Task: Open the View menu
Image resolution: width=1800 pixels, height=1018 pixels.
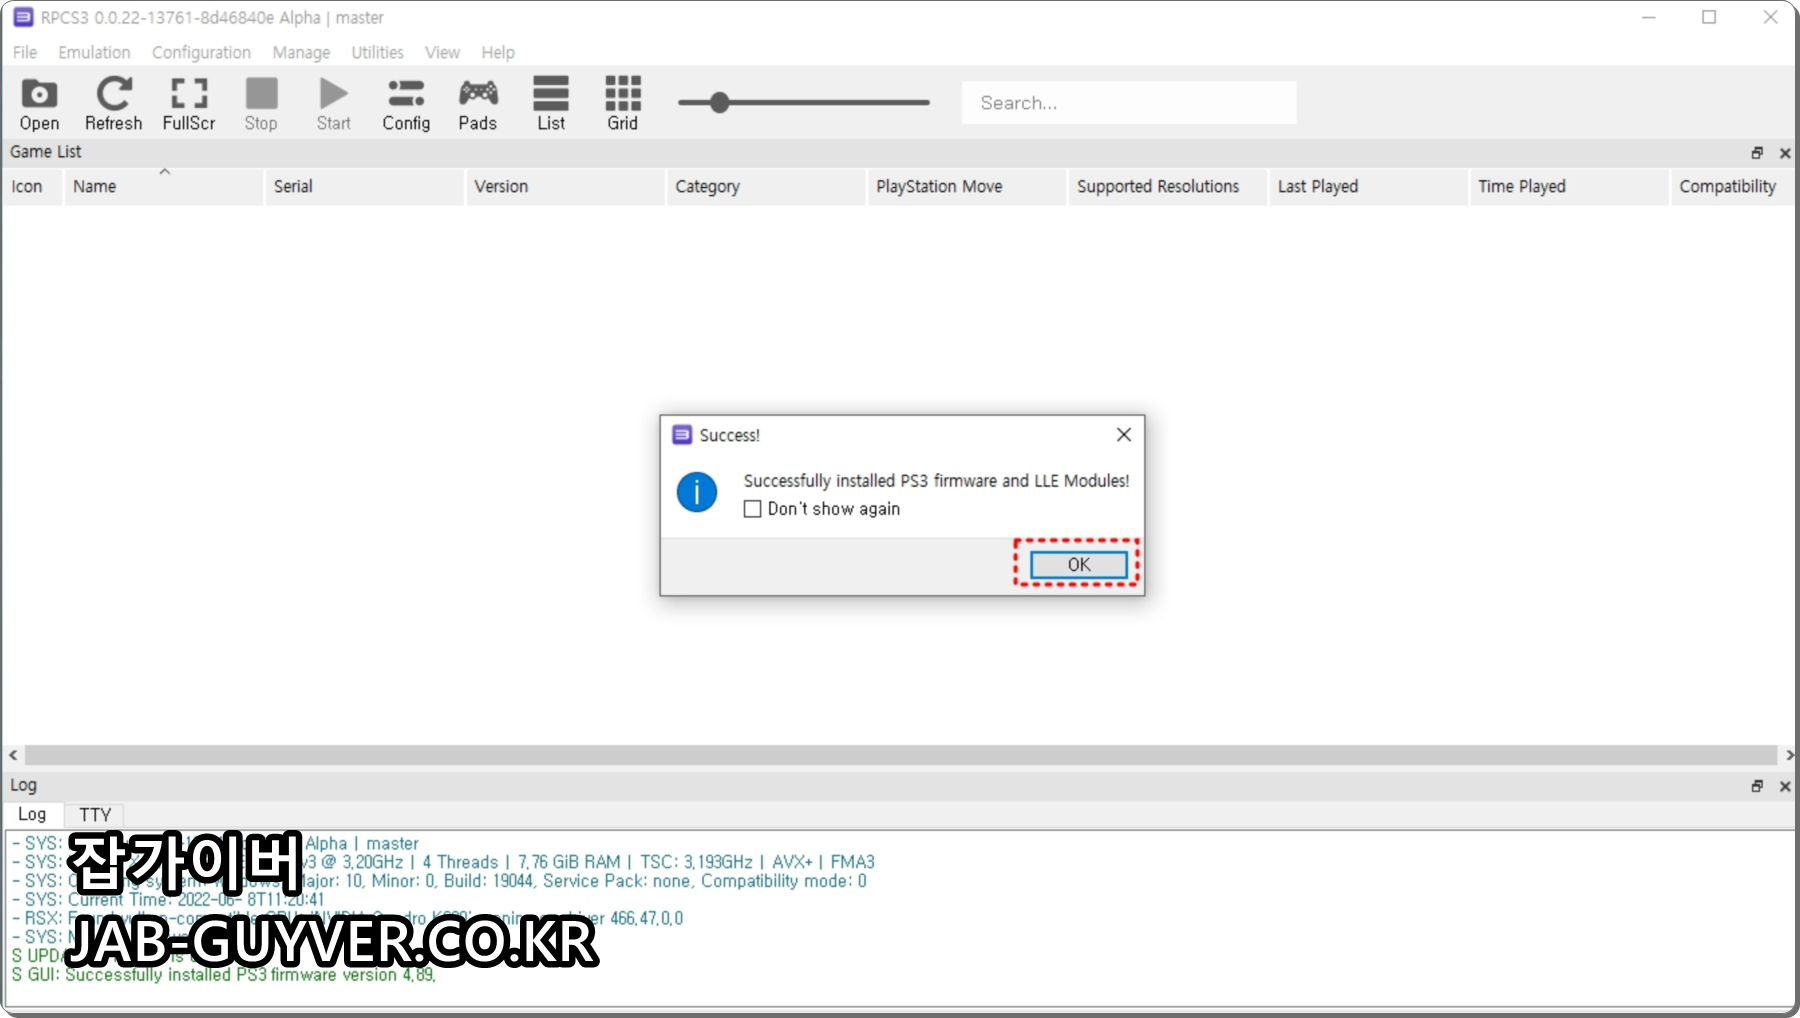Action: click(x=442, y=52)
